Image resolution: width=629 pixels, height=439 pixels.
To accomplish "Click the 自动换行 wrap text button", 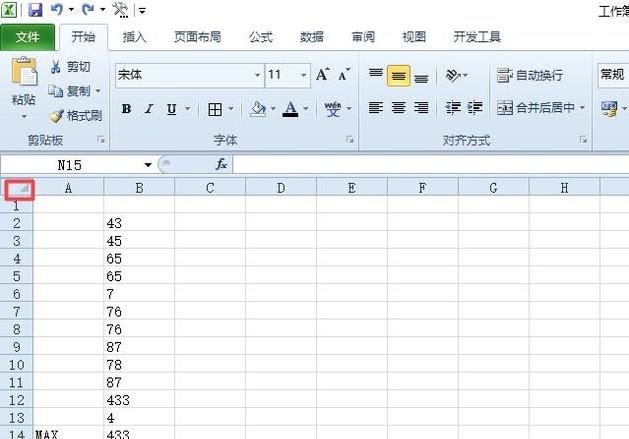I will pyautogui.click(x=530, y=75).
